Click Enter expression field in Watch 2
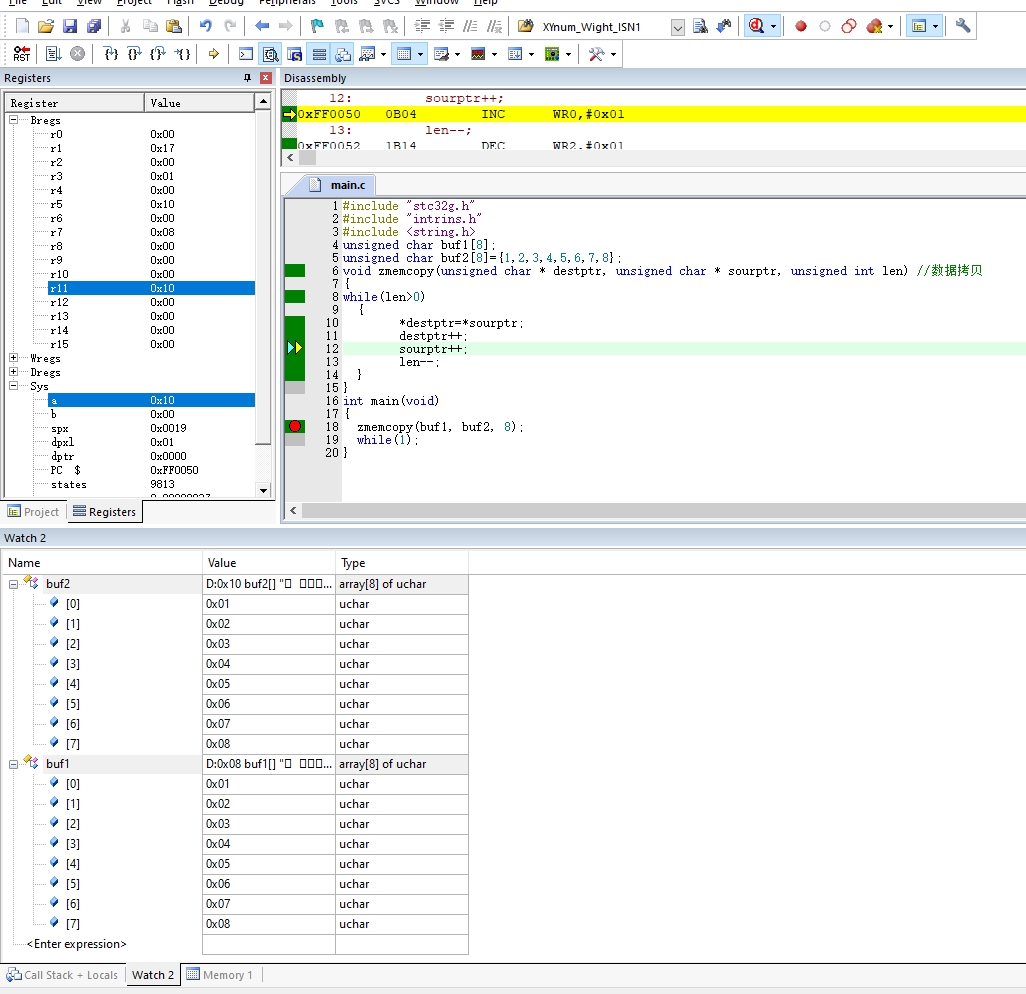The height and width of the screenshot is (994, 1026). pyautogui.click(x=77, y=944)
